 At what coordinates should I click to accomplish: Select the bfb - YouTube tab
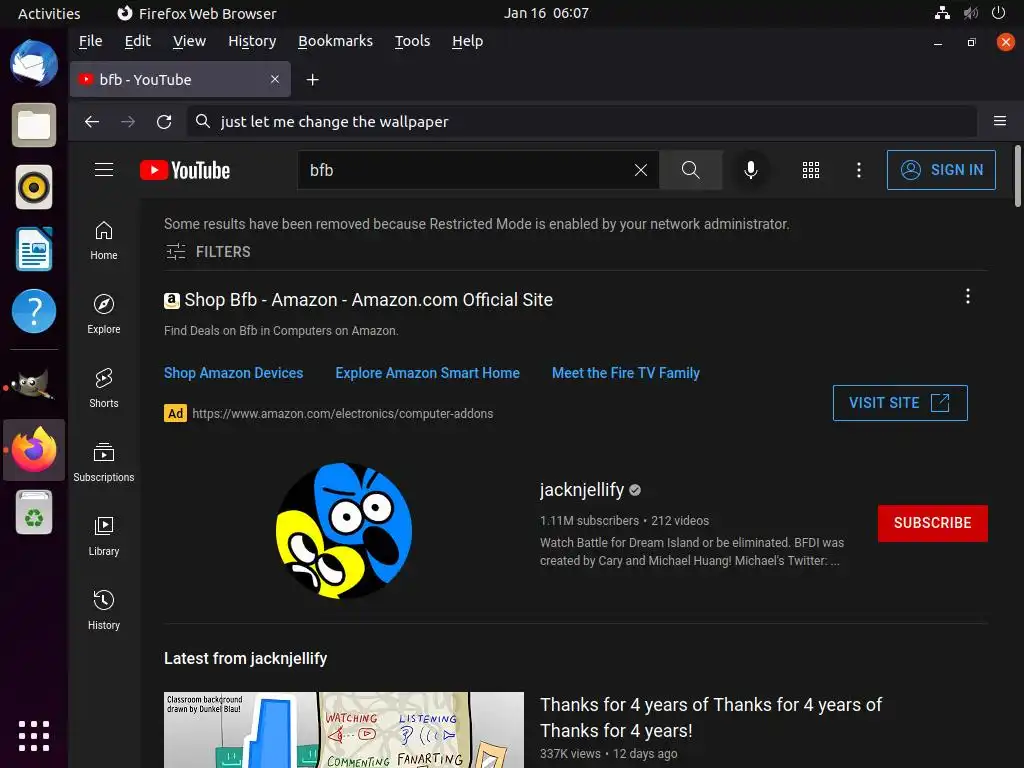[x=180, y=80]
